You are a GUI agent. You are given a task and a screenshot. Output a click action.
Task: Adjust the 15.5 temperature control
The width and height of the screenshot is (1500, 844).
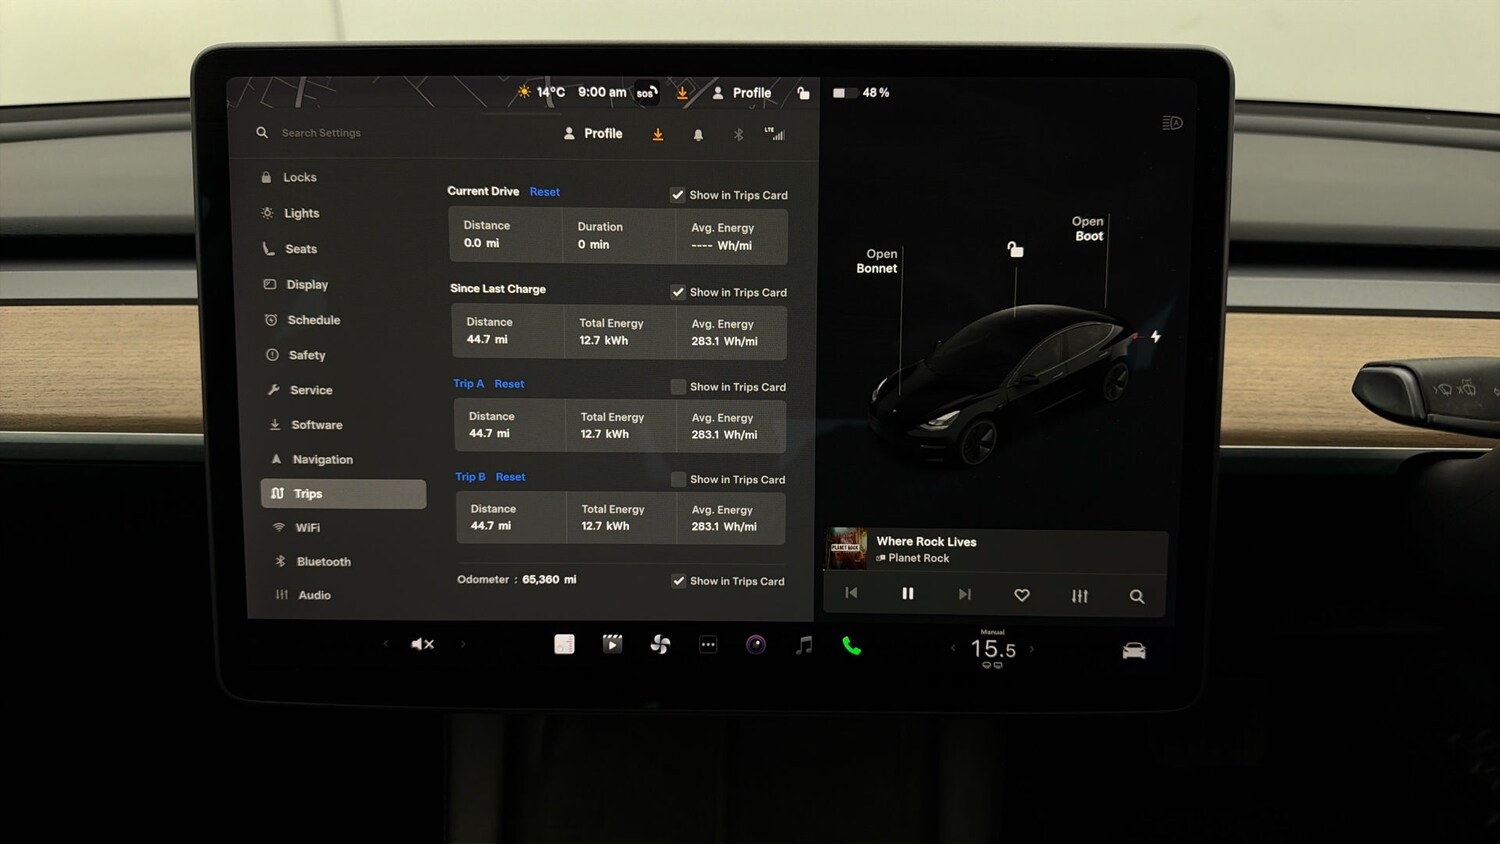pyautogui.click(x=993, y=648)
